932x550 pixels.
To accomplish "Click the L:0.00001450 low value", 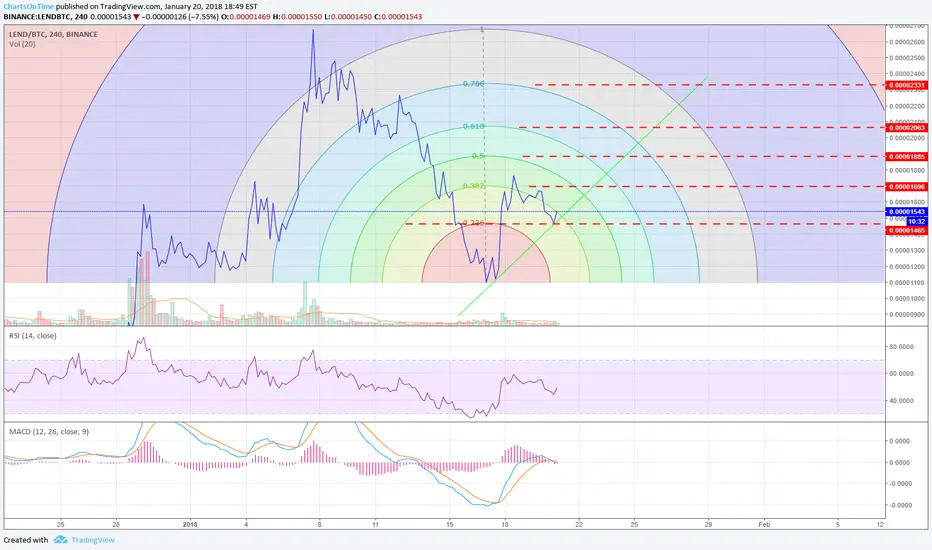I will [x=348, y=17].
